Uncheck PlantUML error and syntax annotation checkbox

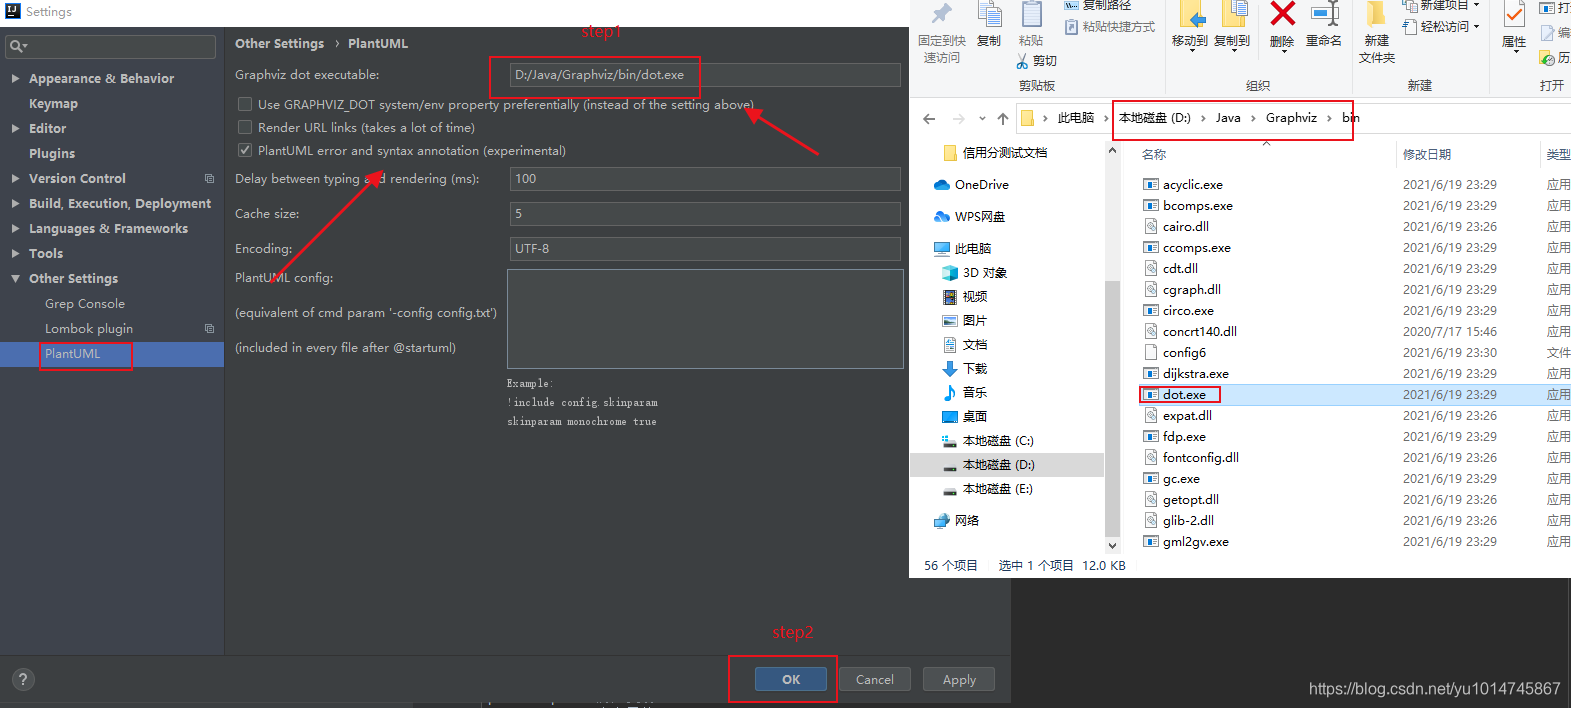pyautogui.click(x=245, y=150)
